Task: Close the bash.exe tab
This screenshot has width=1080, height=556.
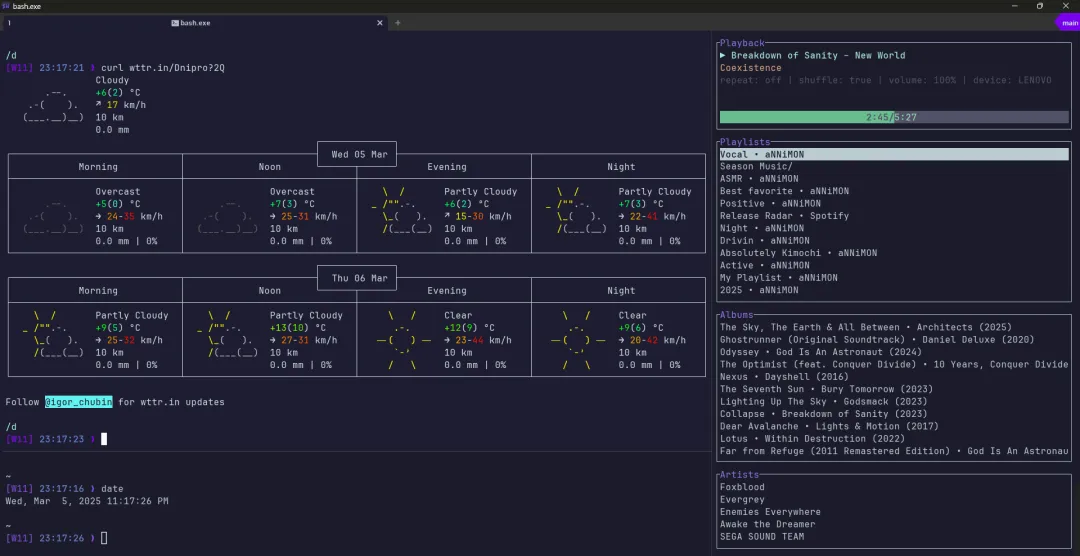Action: coord(380,23)
